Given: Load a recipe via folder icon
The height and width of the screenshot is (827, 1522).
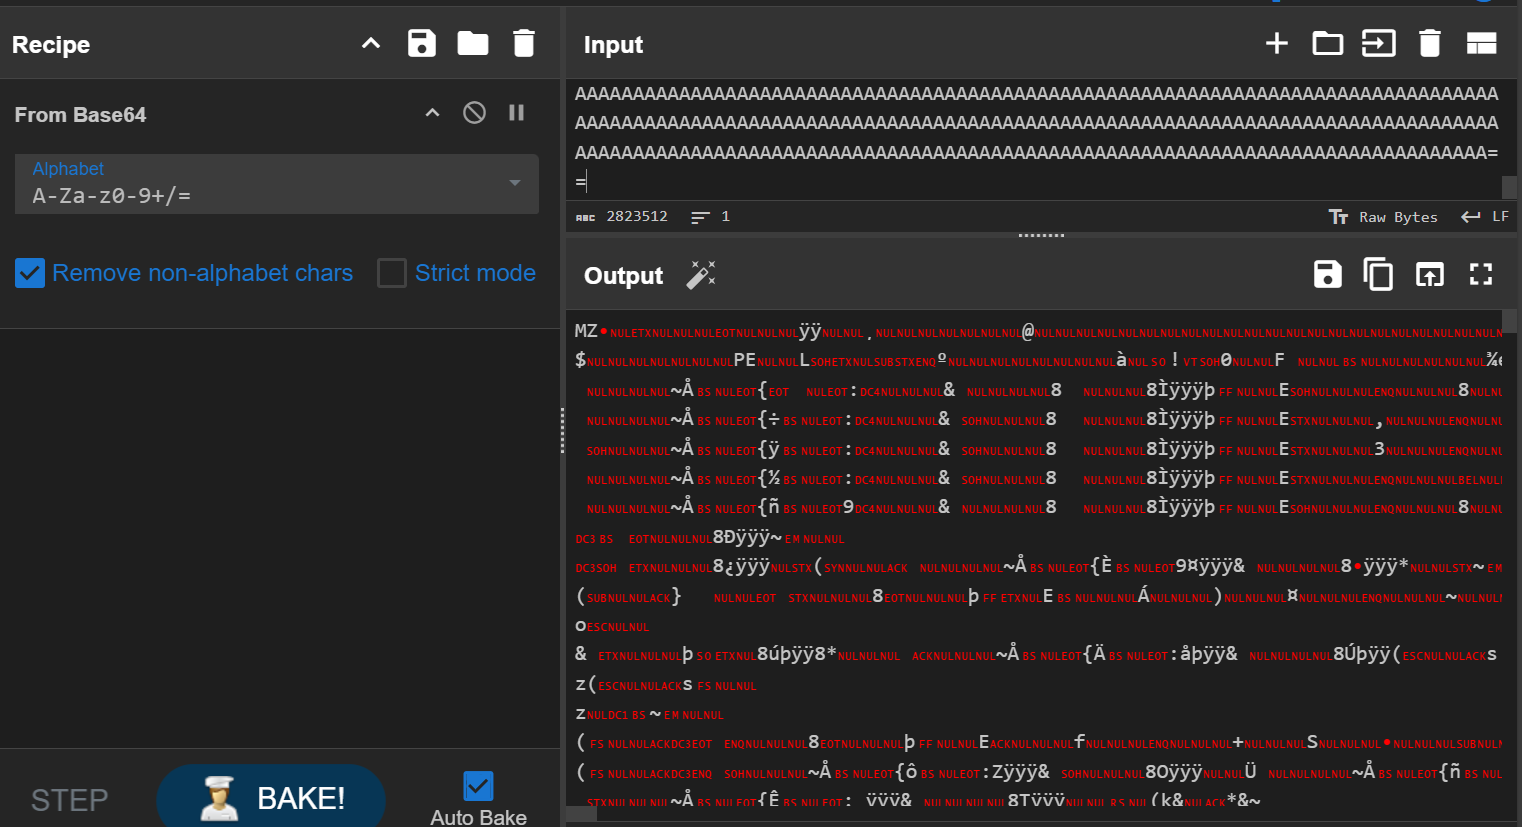Looking at the screenshot, I should click(473, 44).
